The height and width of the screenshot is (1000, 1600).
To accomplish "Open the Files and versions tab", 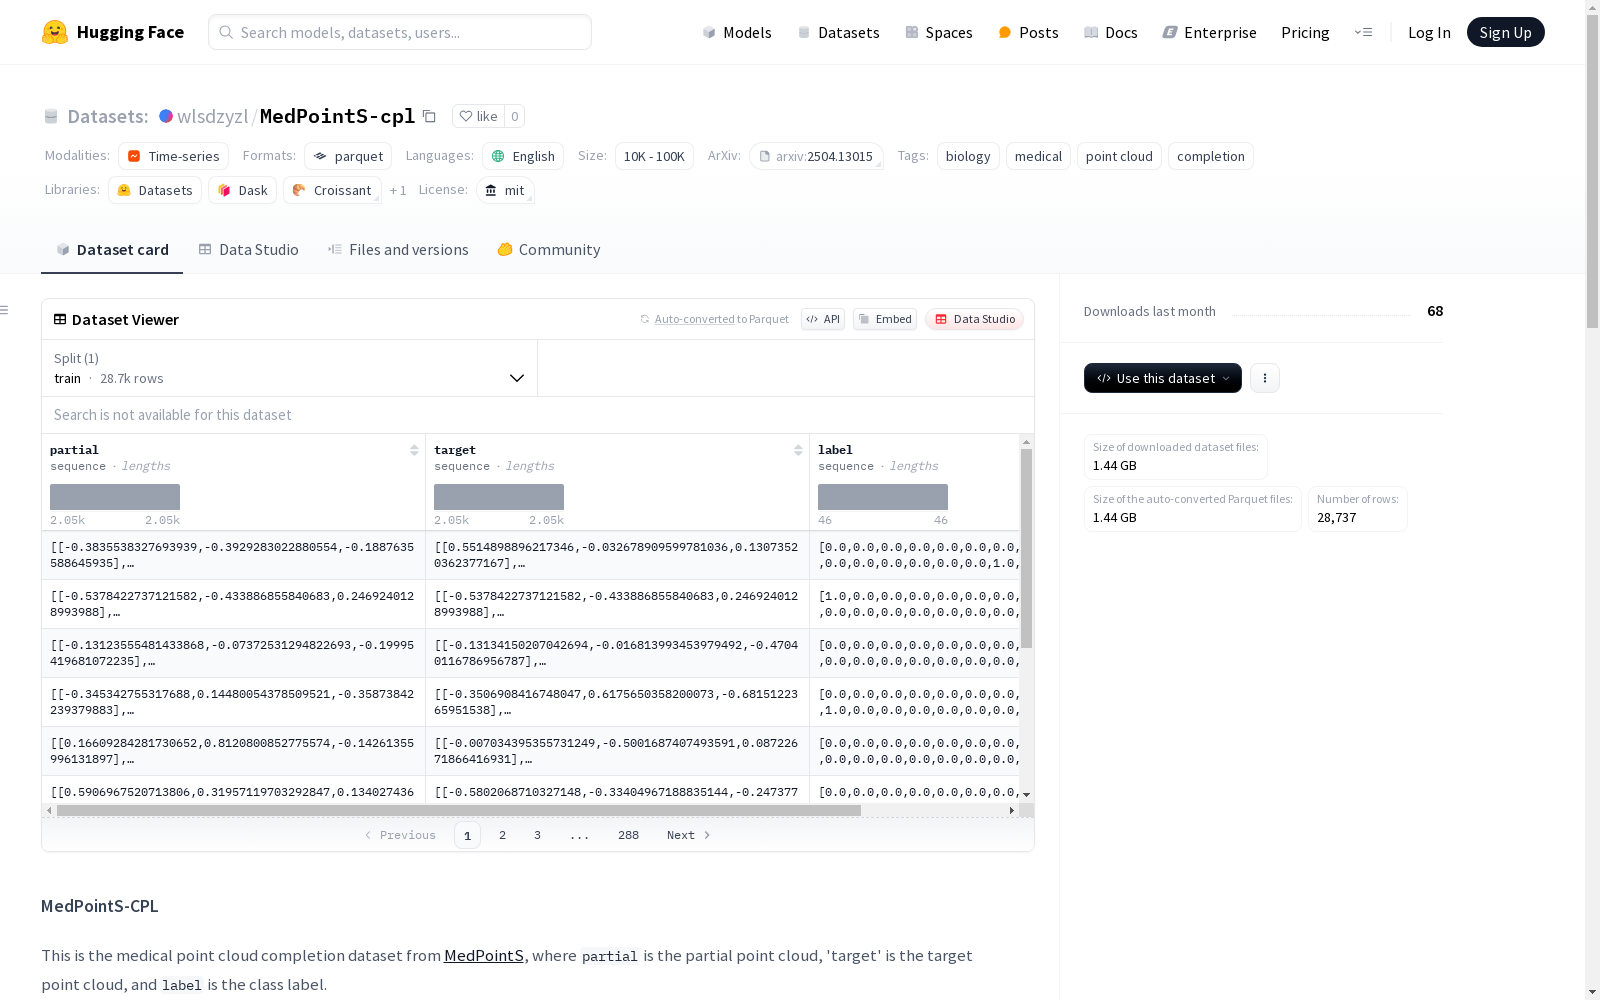I will 398,250.
